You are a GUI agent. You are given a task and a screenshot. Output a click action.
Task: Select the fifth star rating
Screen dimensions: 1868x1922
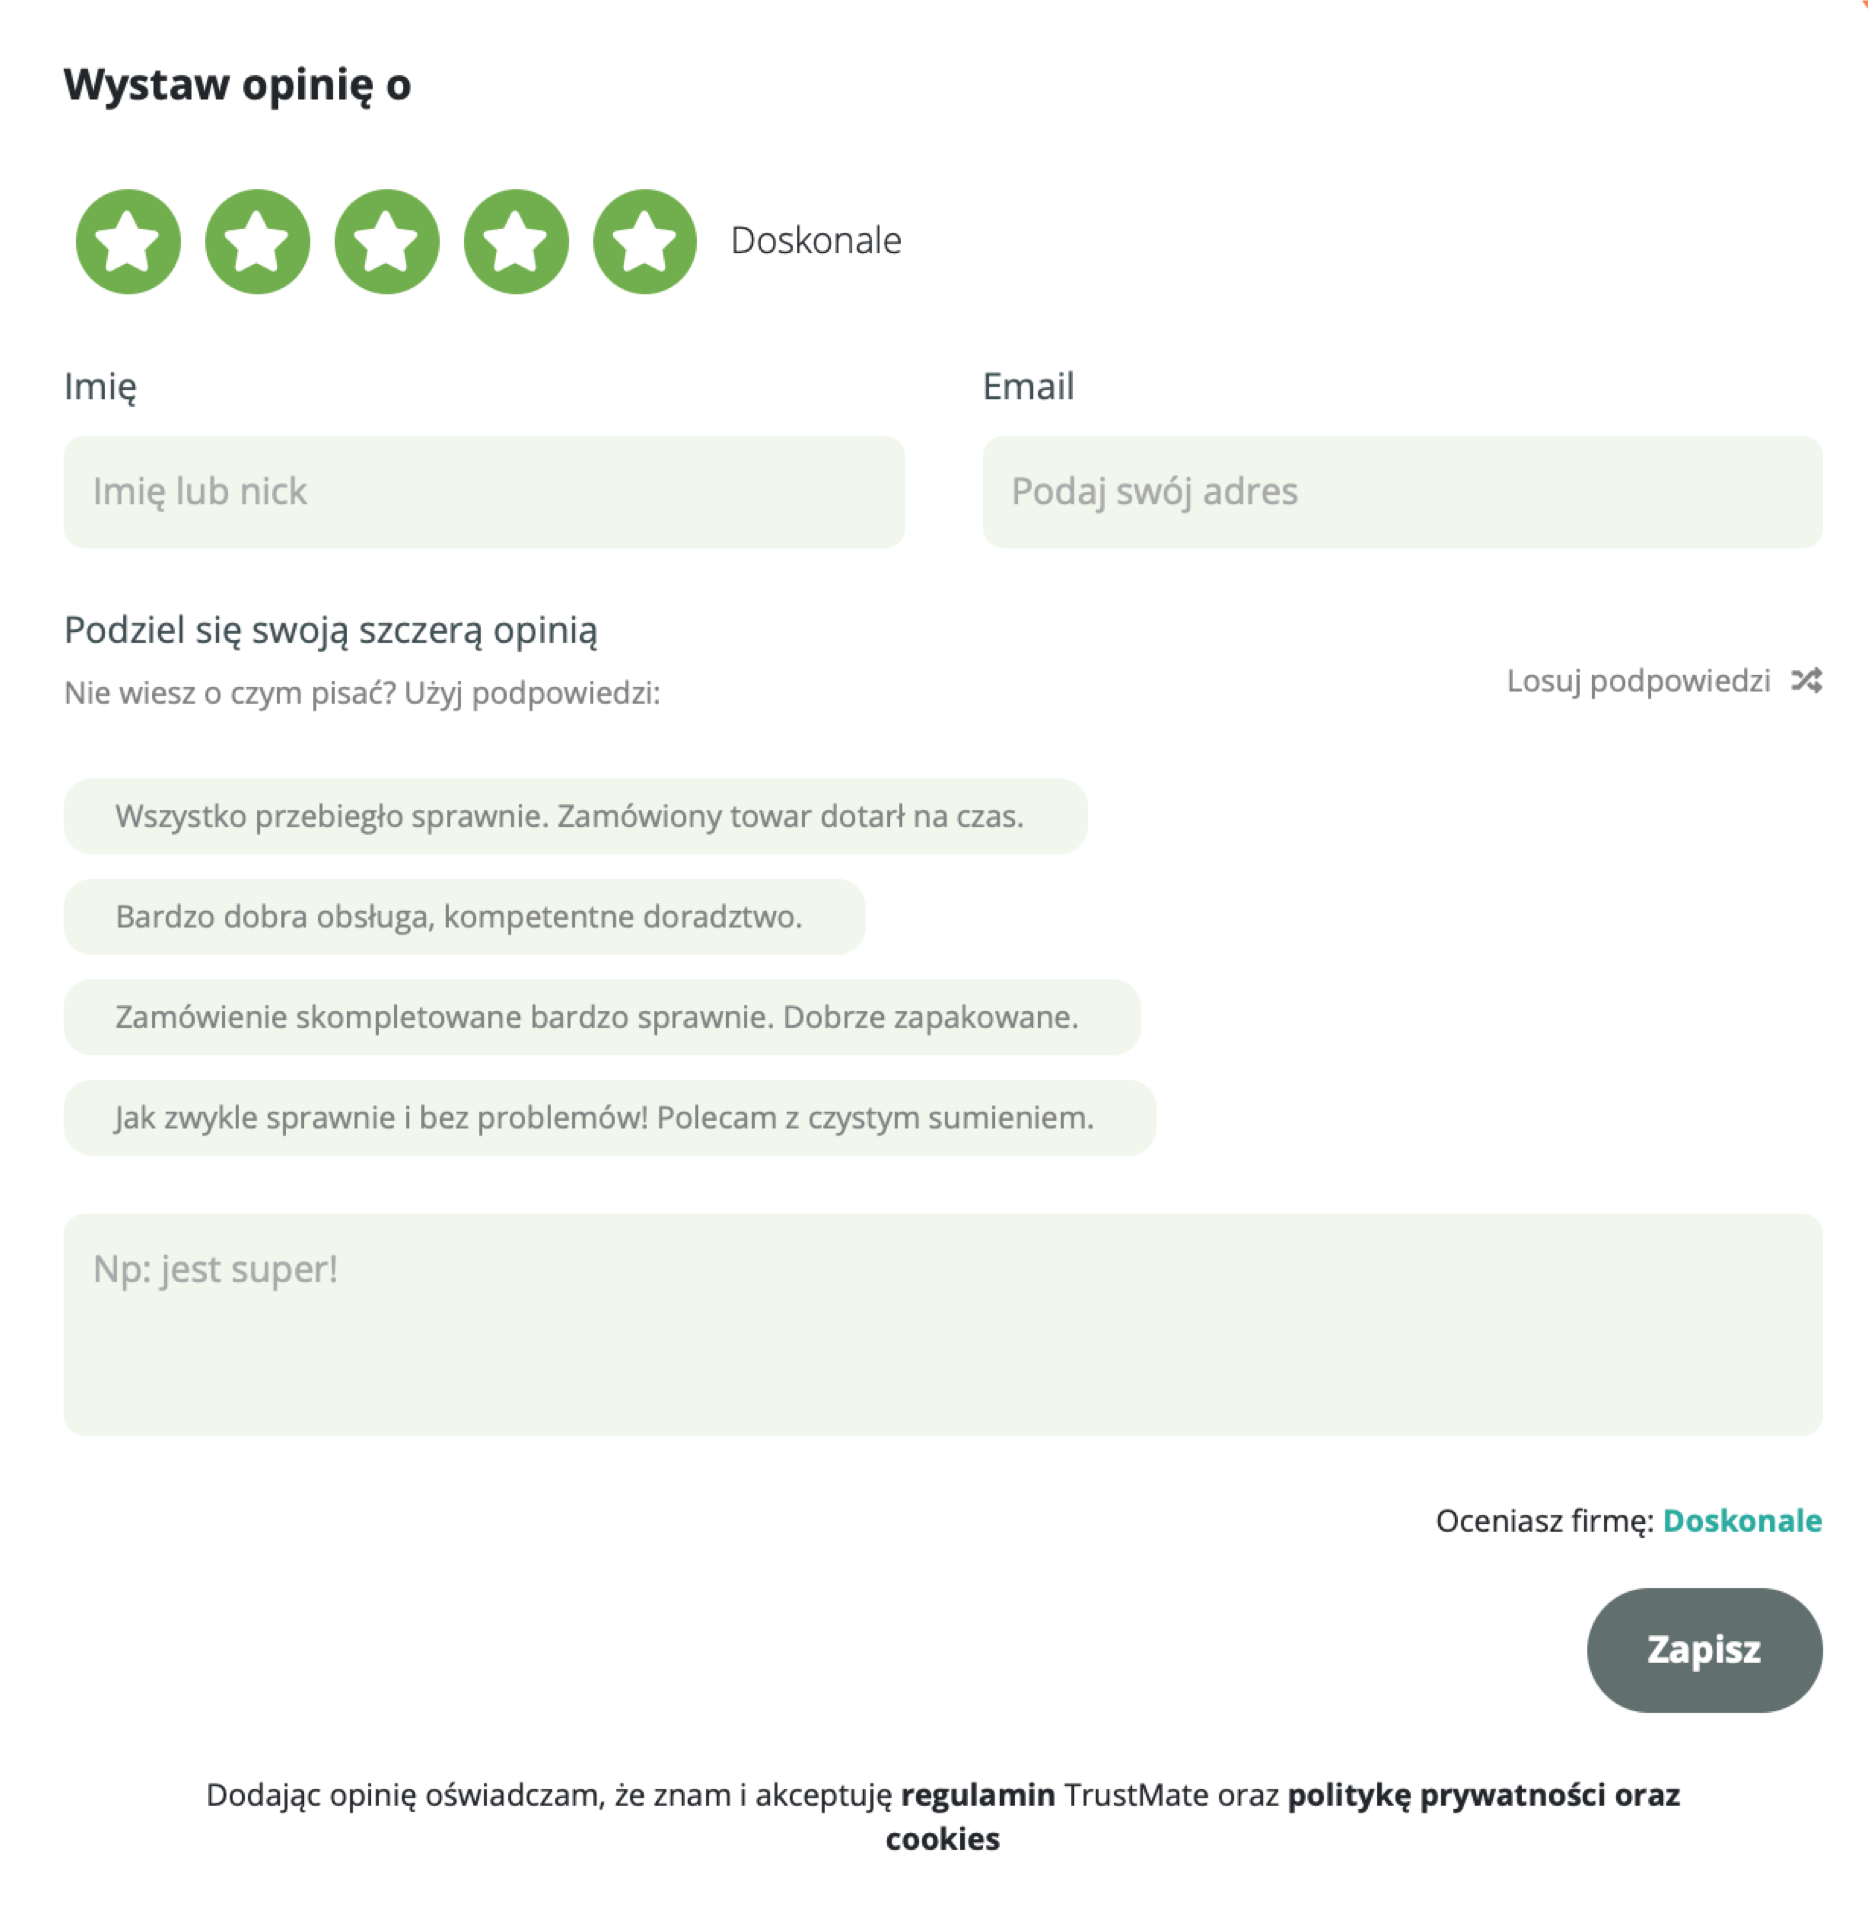pos(645,242)
